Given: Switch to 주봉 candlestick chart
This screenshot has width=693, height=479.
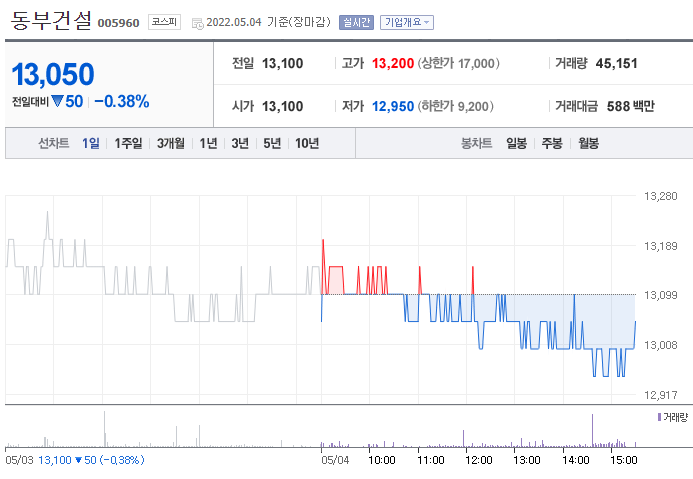Looking at the screenshot, I should pyautogui.click(x=552, y=143).
